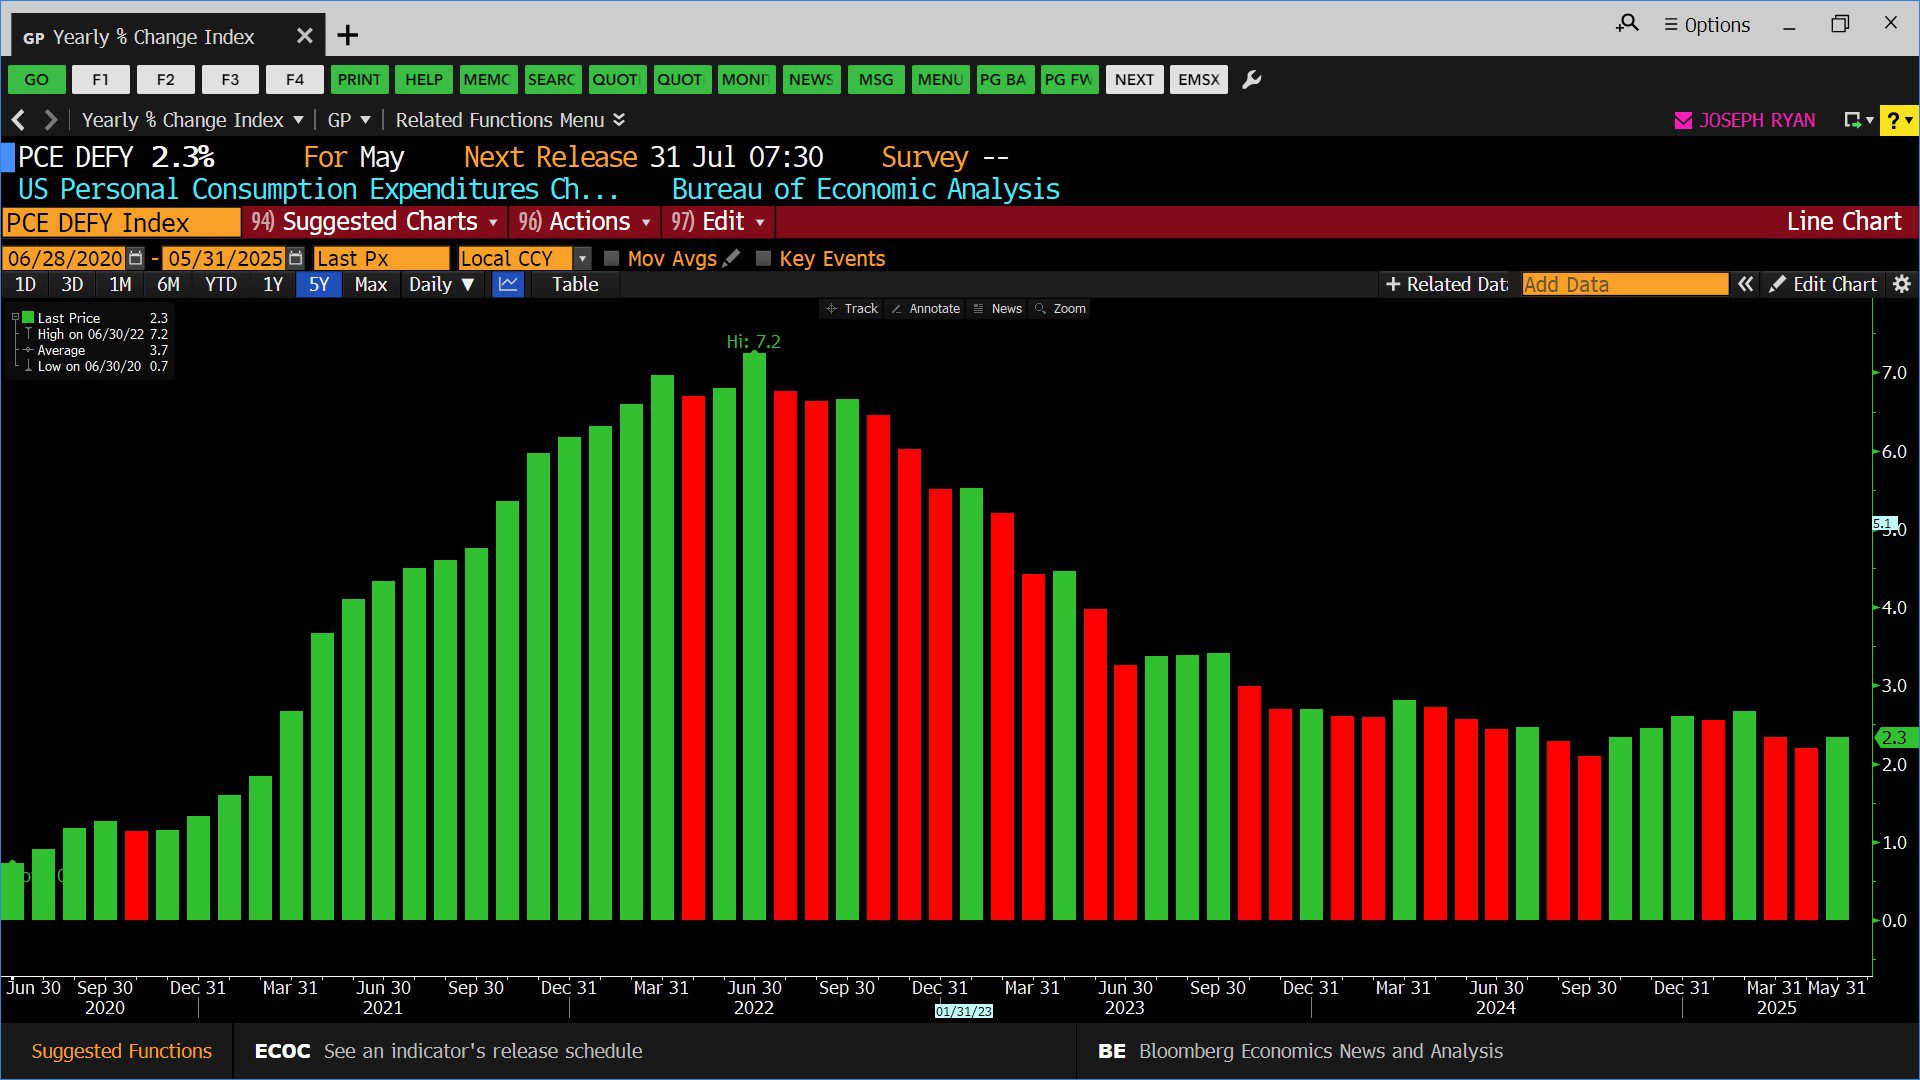Expand the Suggested Charts menu
Screen dimensions: 1920x1080
click(x=380, y=222)
